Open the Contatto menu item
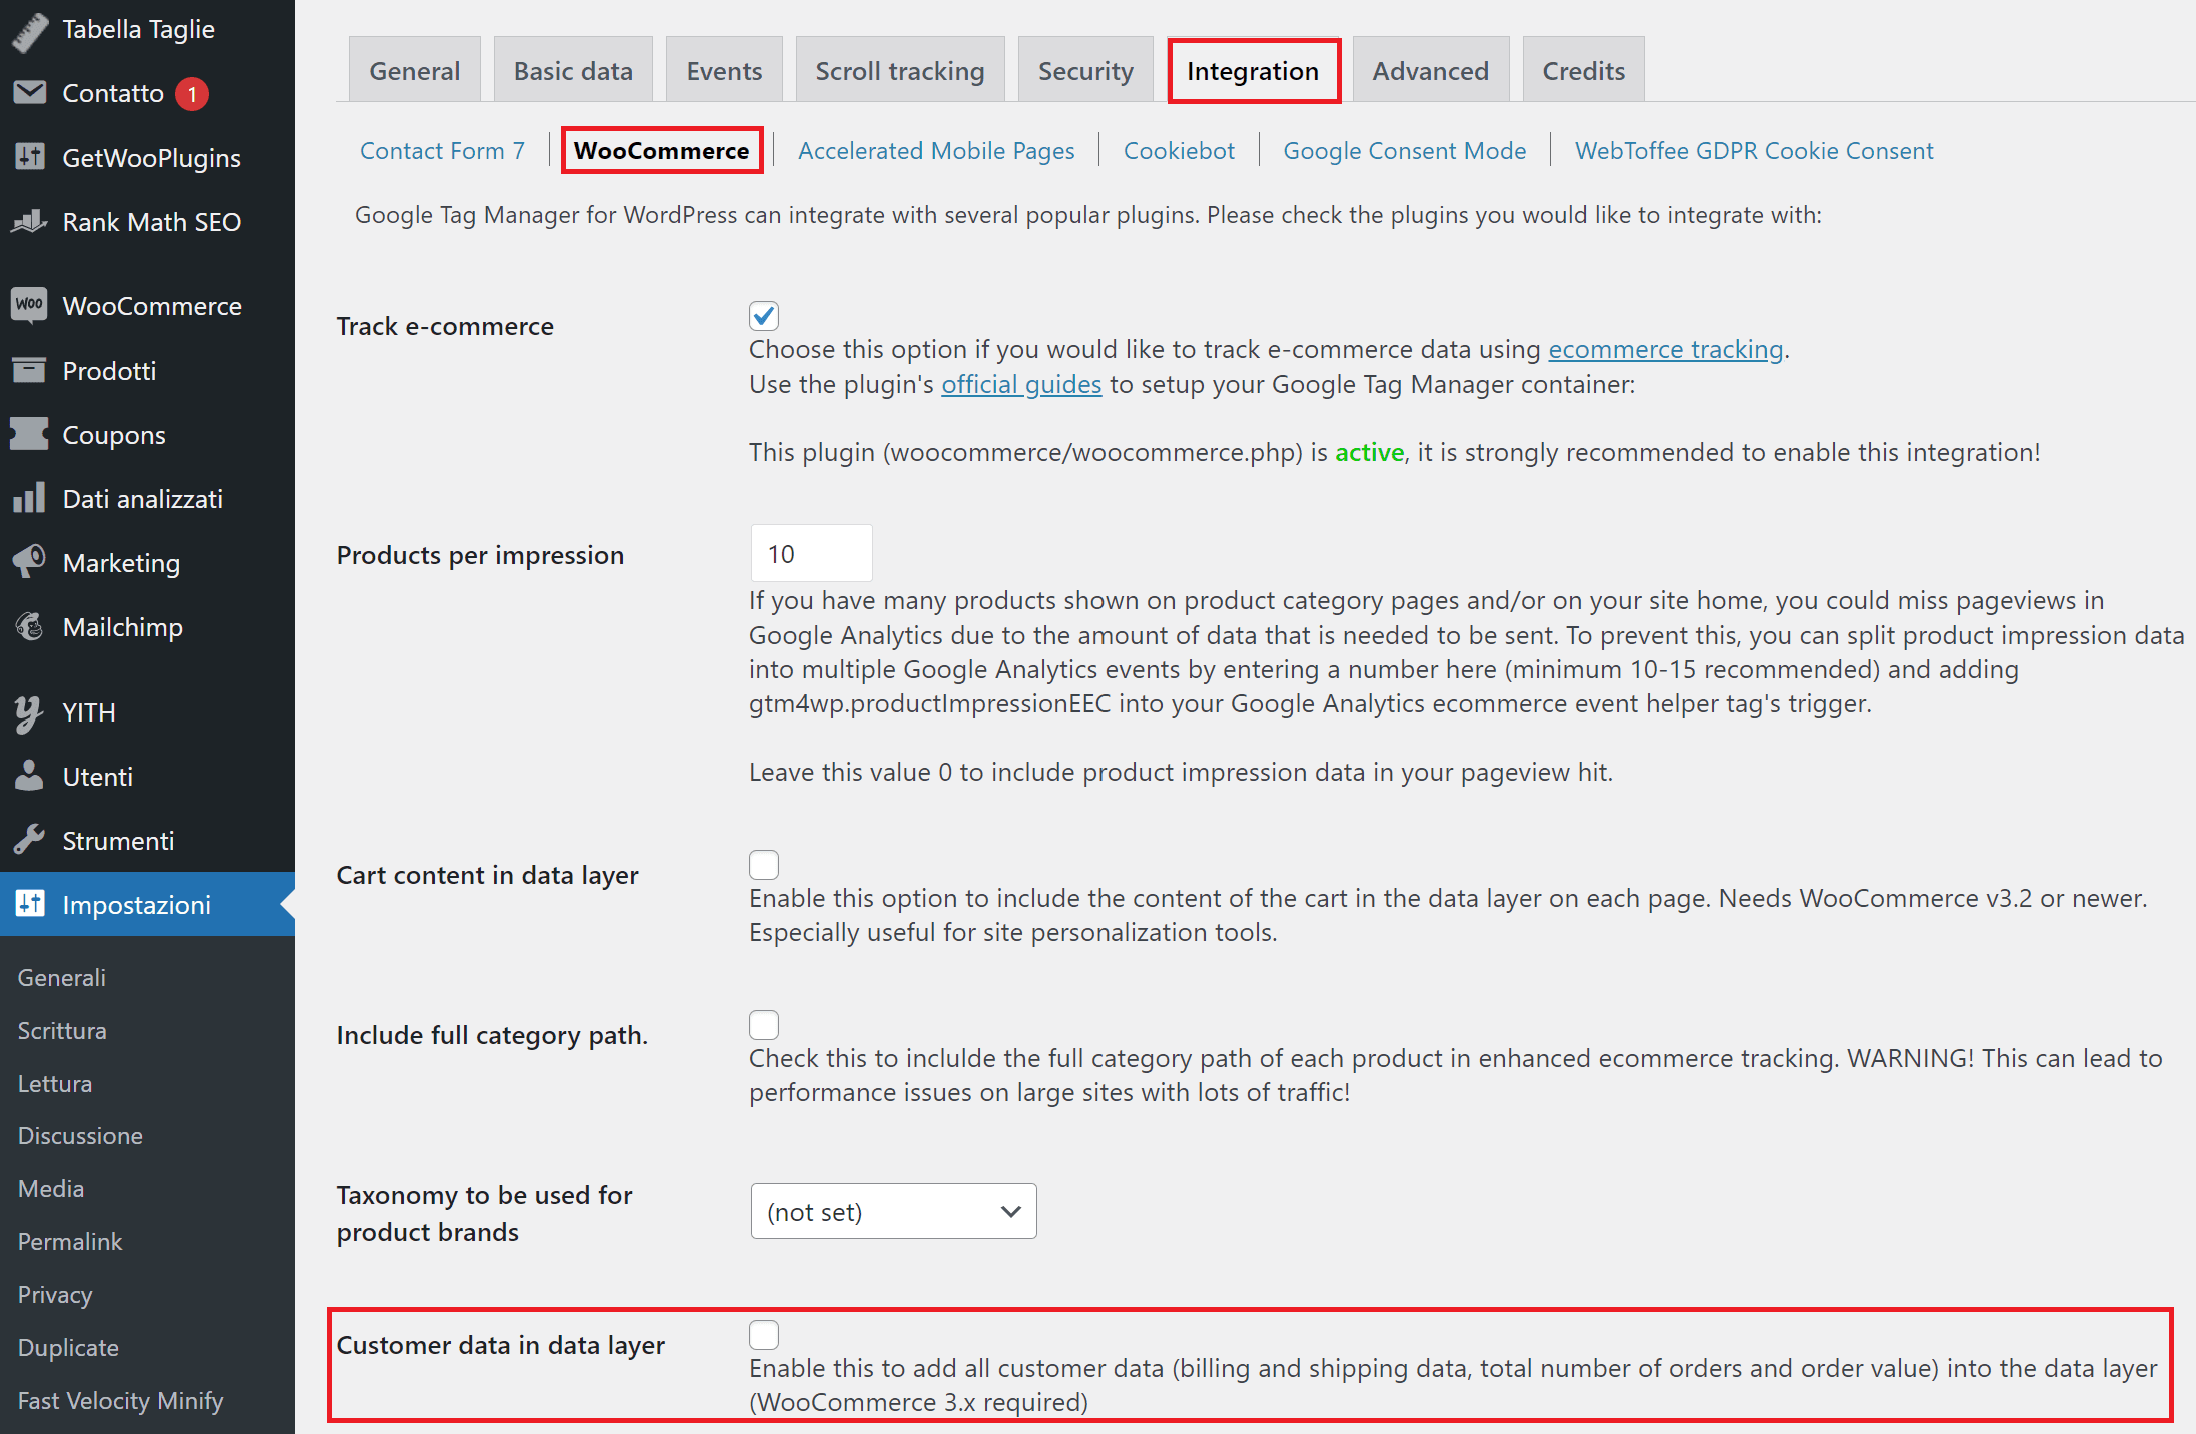Image resolution: width=2196 pixels, height=1434 pixels. pos(148,93)
